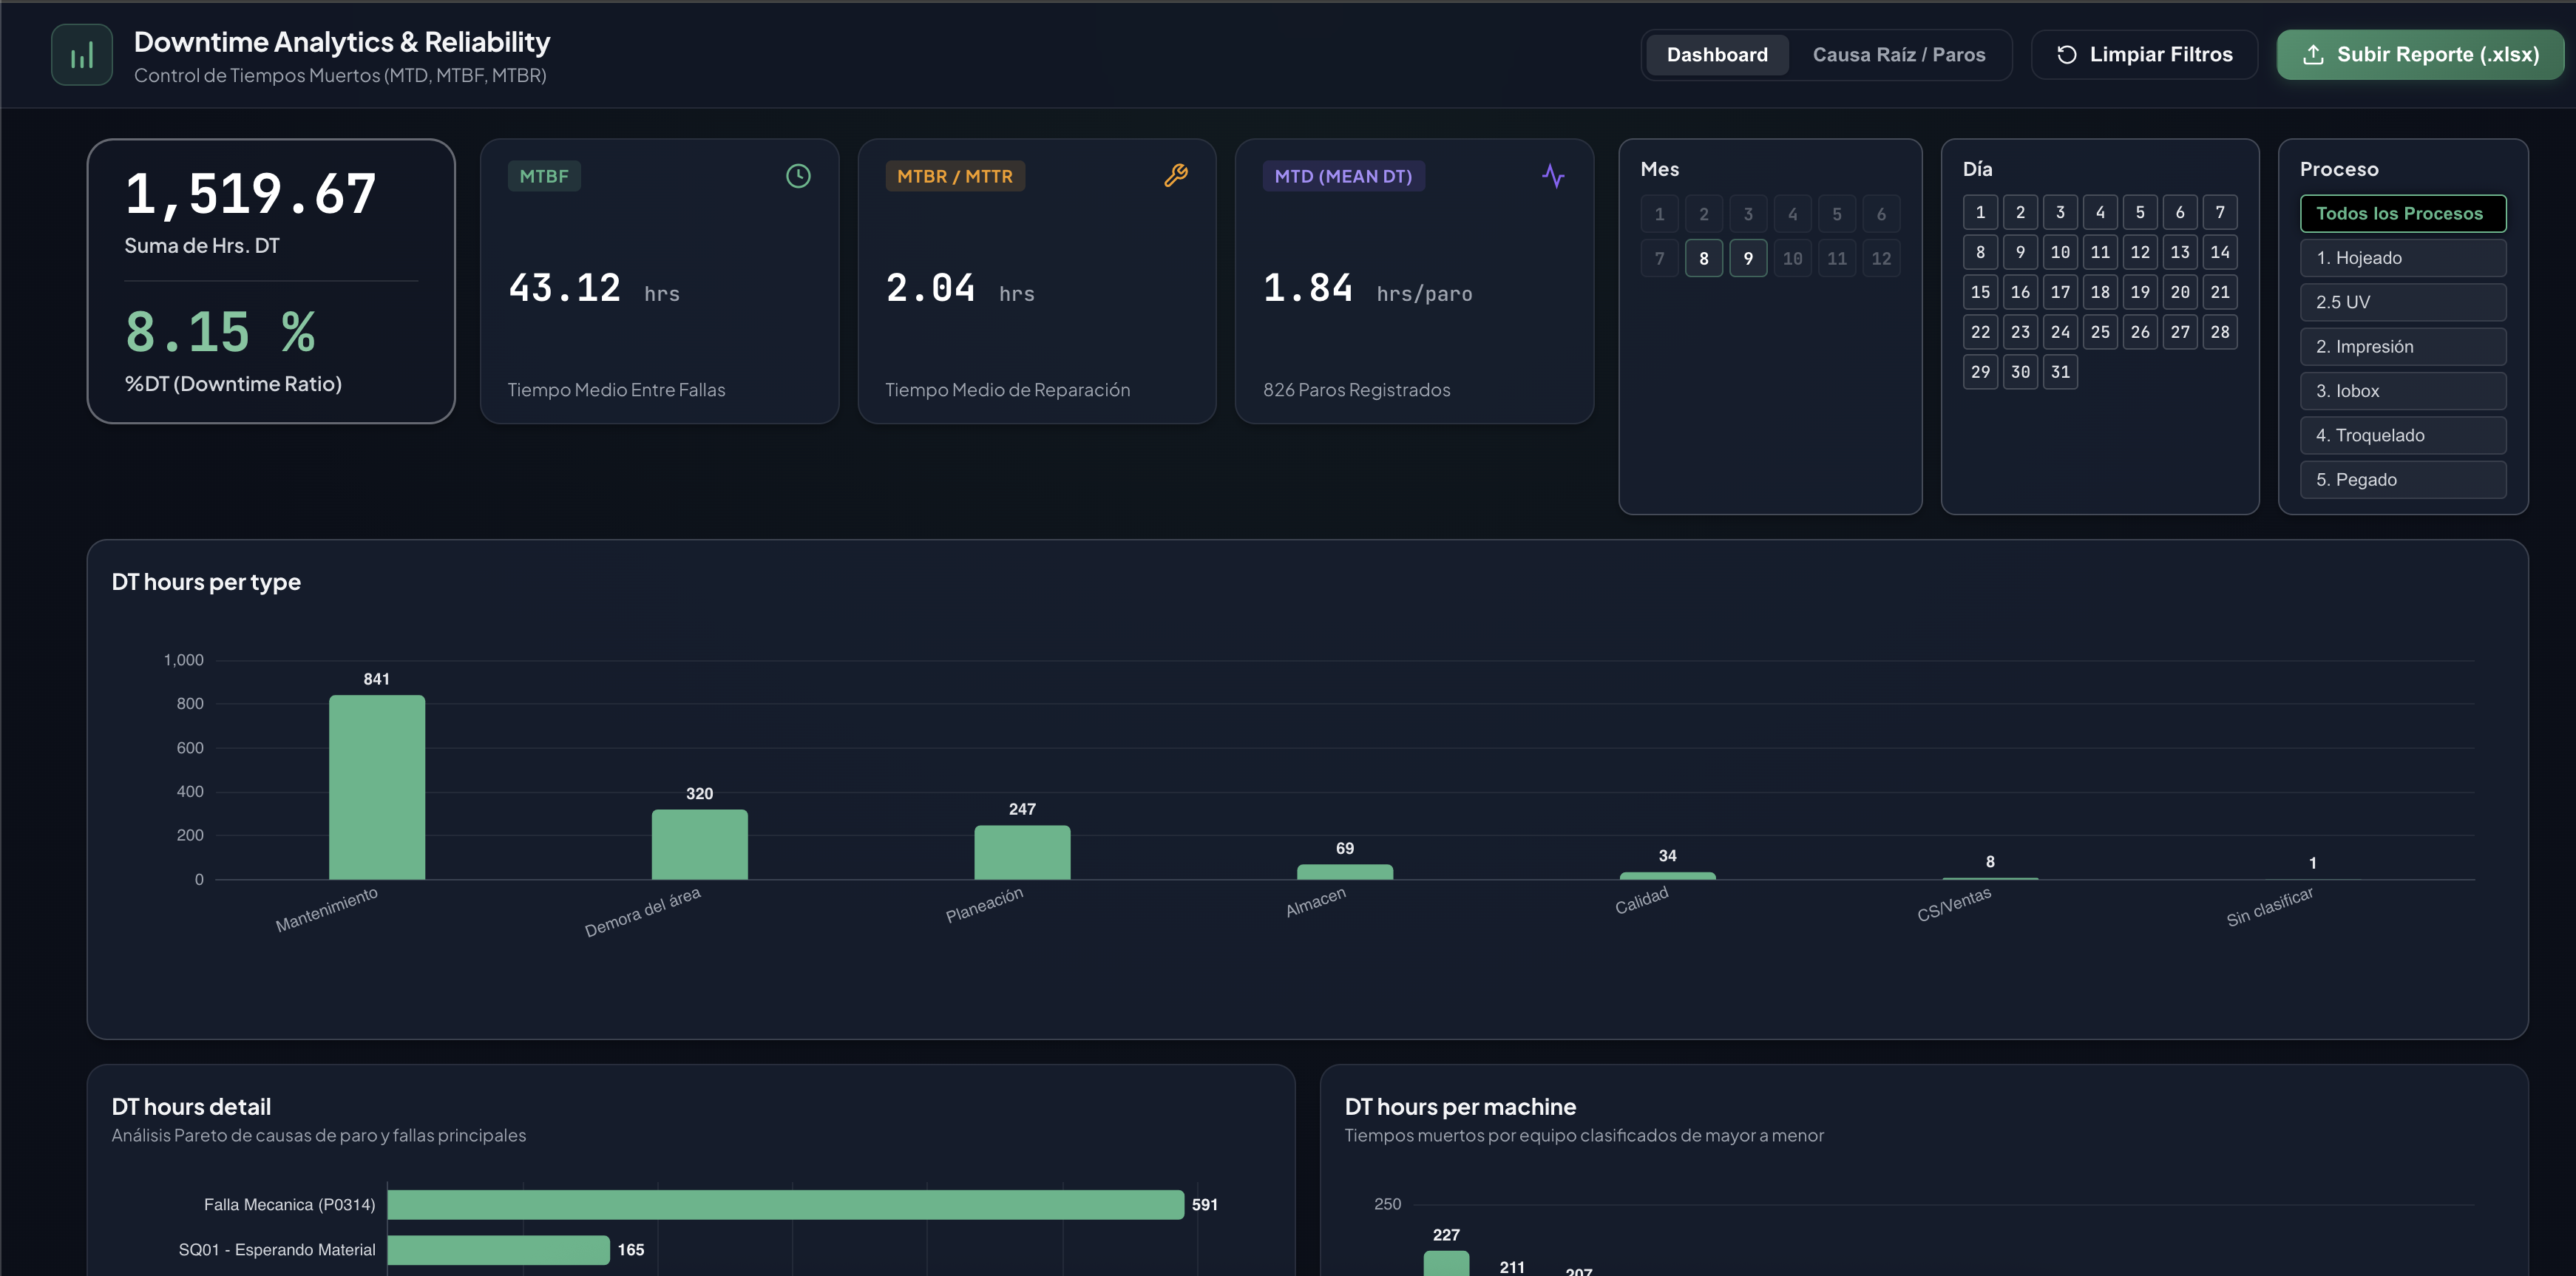This screenshot has width=2576, height=1276.
Task: Select month 1 in Mes filter
Action: click(x=1660, y=214)
